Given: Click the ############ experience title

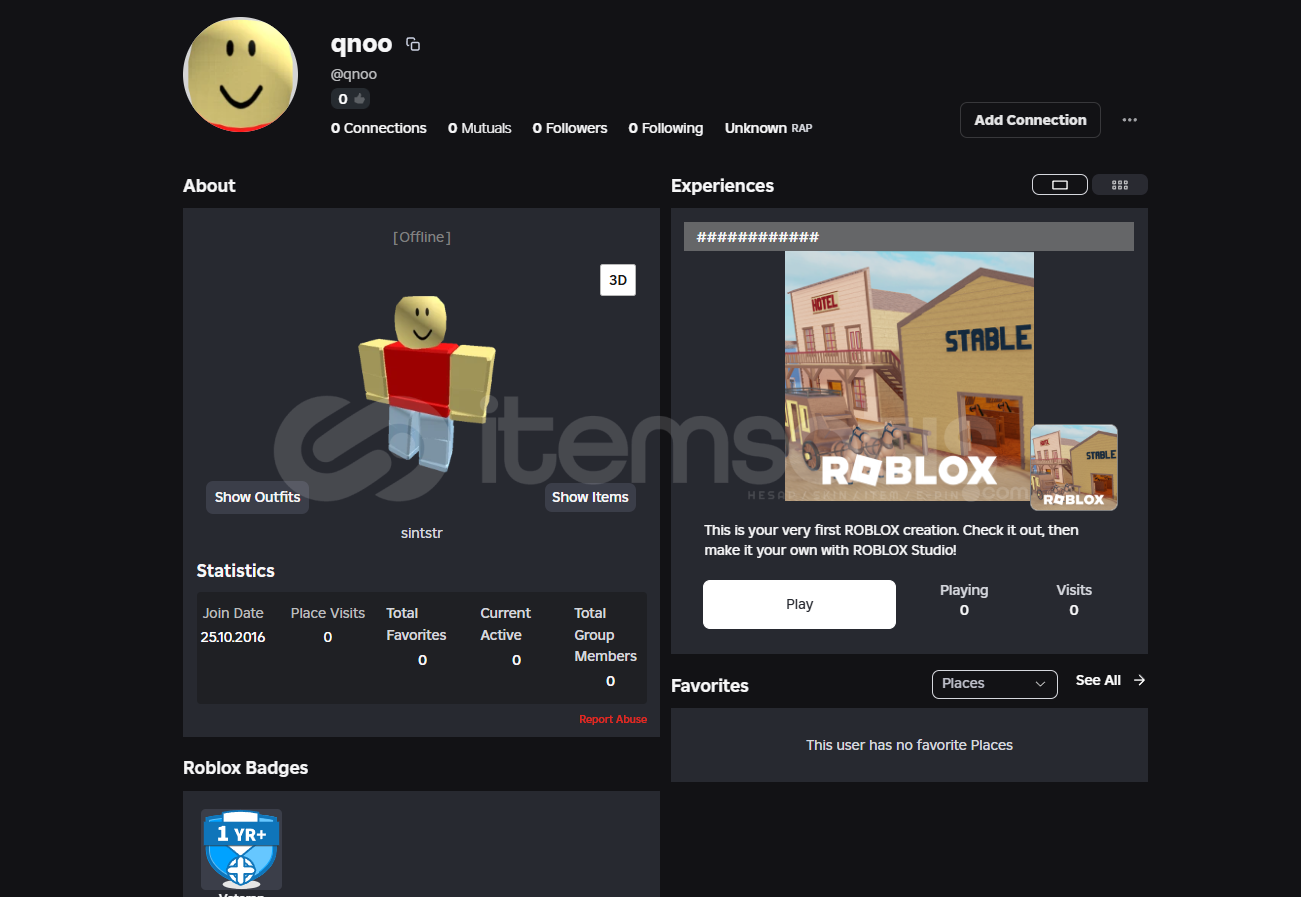Looking at the screenshot, I should [x=758, y=237].
